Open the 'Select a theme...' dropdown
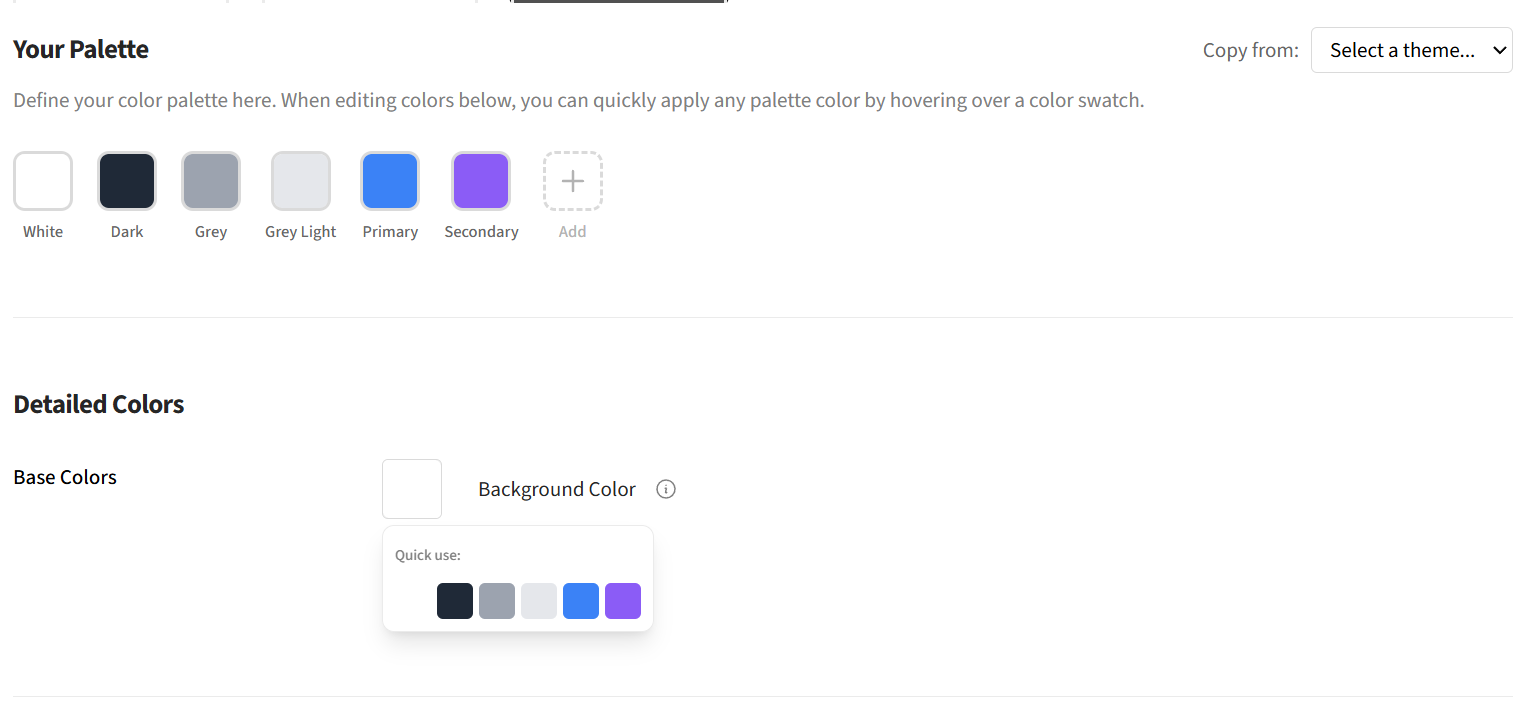 [x=1411, y=50]
